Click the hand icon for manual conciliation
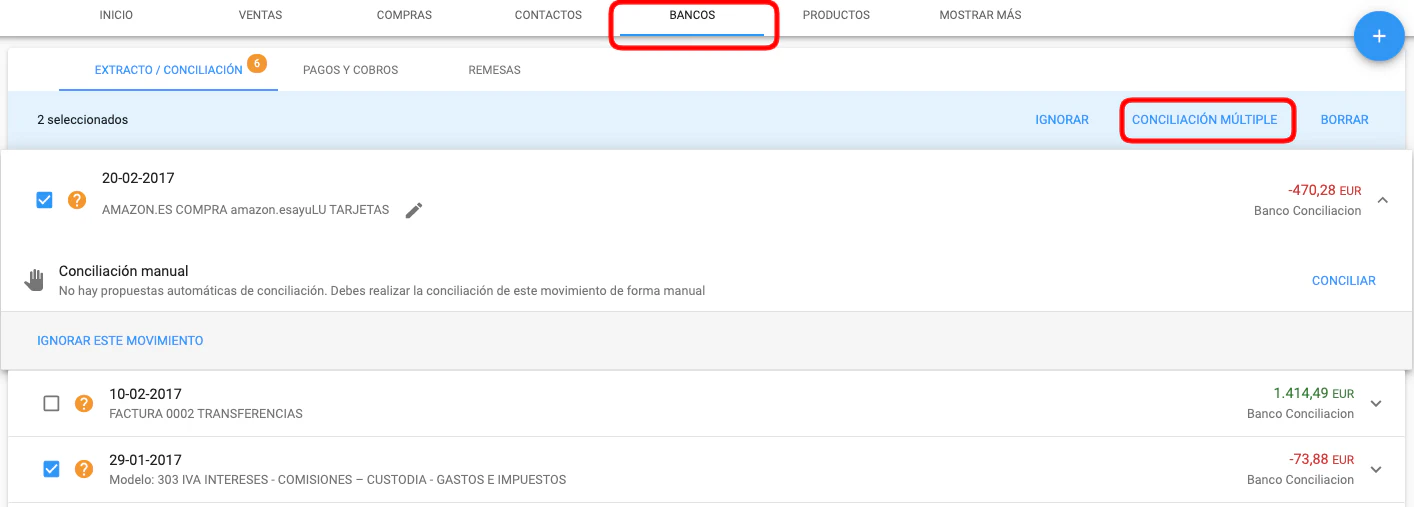This screenshot has width=1414, height=507. point(35,280)
